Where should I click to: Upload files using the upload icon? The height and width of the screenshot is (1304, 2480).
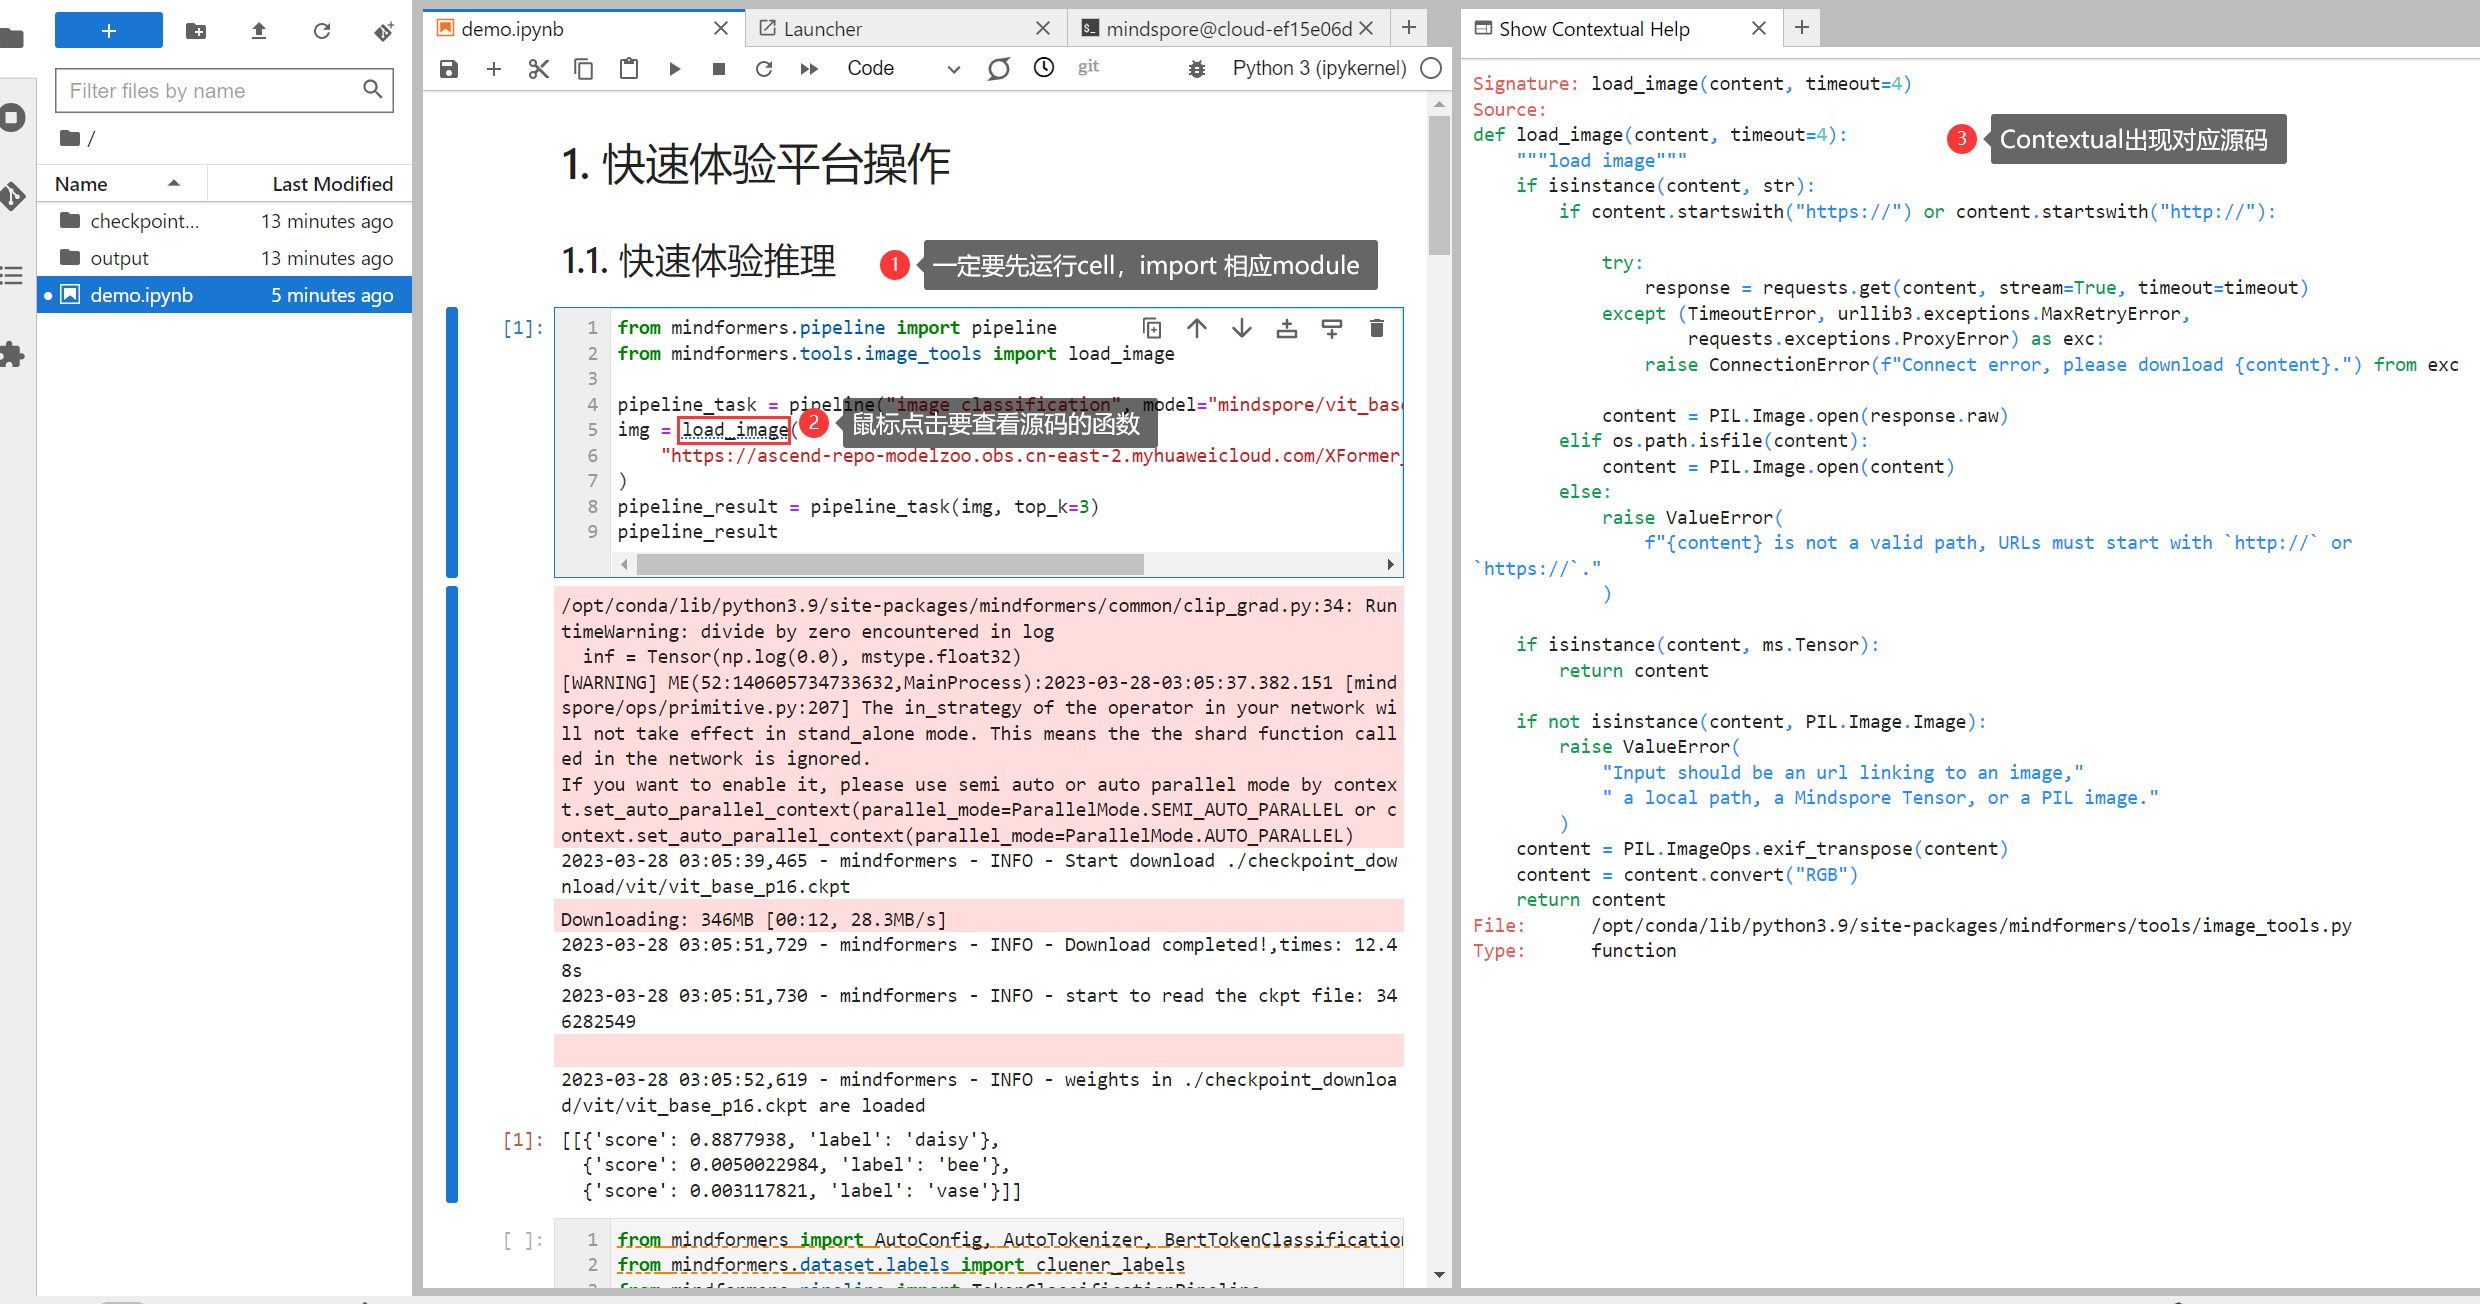tap(259, 31)
